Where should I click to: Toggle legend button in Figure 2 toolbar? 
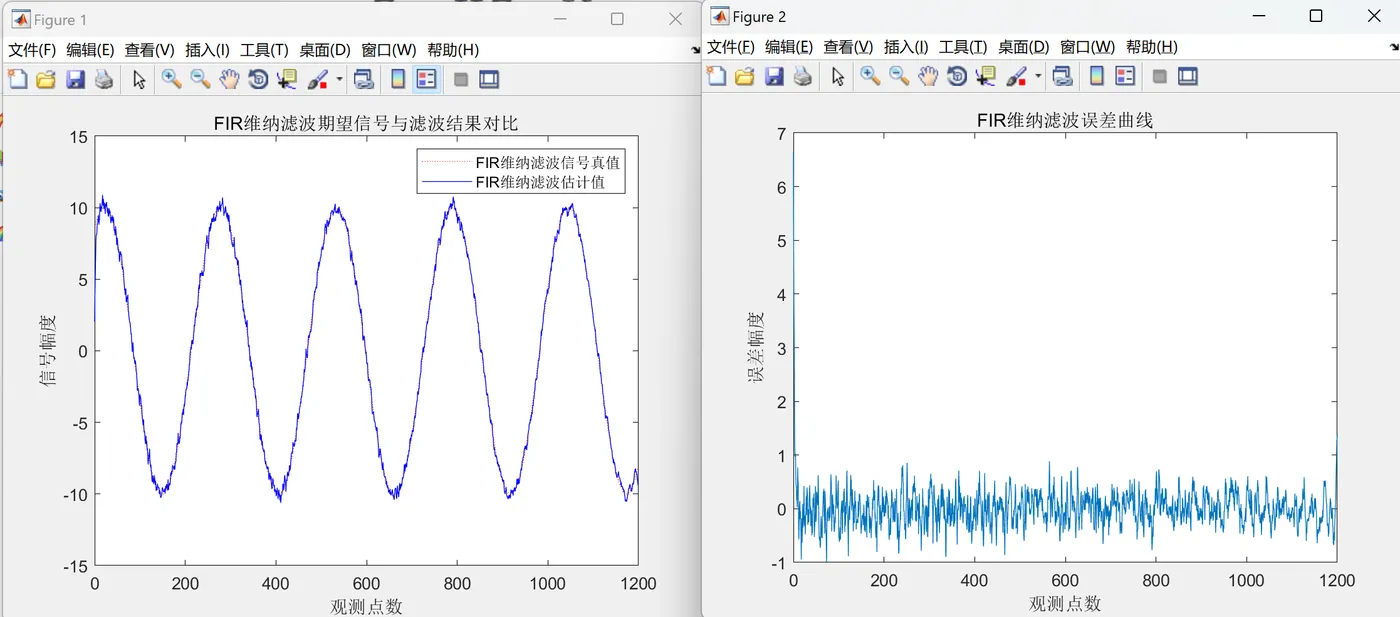tap(1126, 76)
